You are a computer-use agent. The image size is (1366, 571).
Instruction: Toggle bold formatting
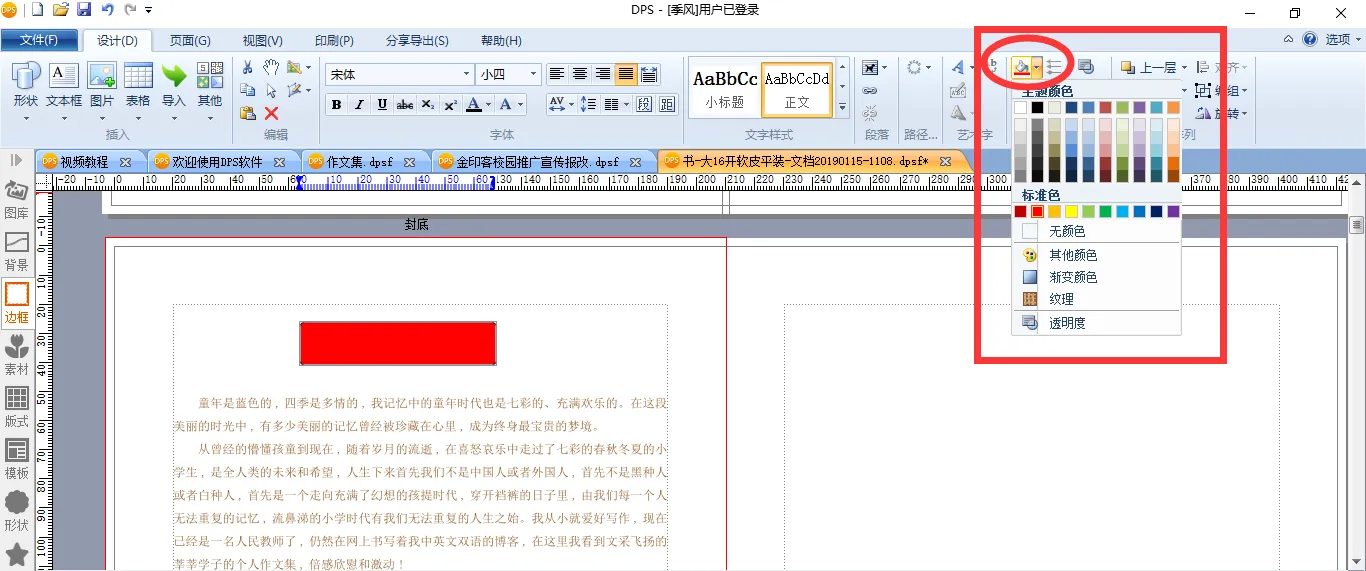point(336,104)
